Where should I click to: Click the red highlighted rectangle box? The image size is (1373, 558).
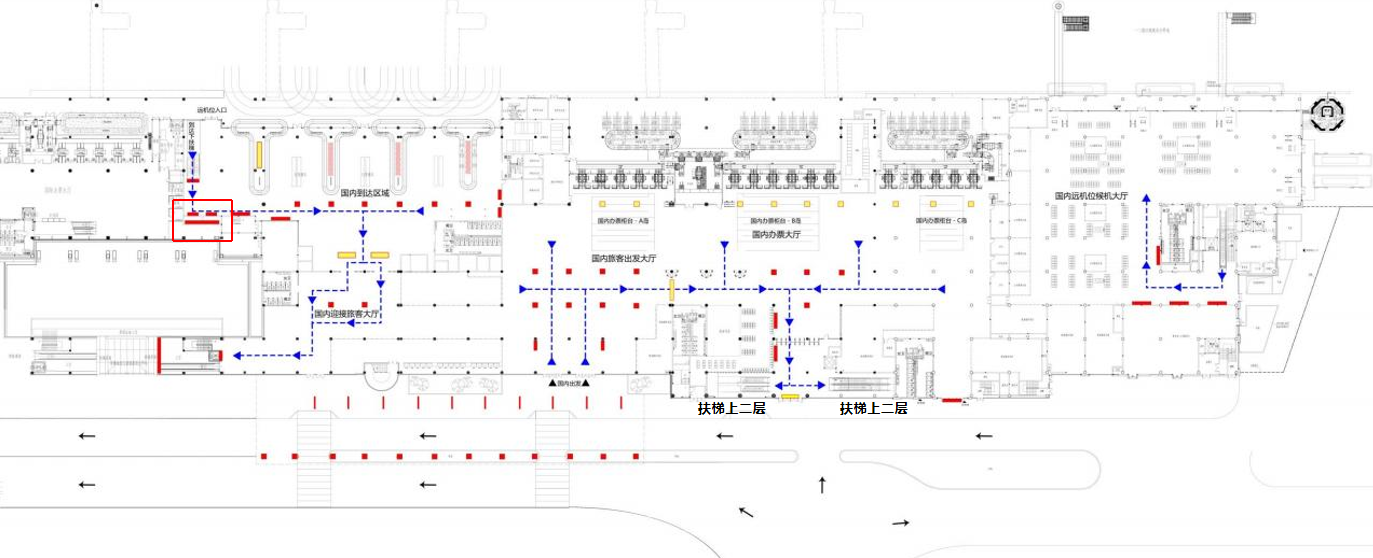[203, 220]
